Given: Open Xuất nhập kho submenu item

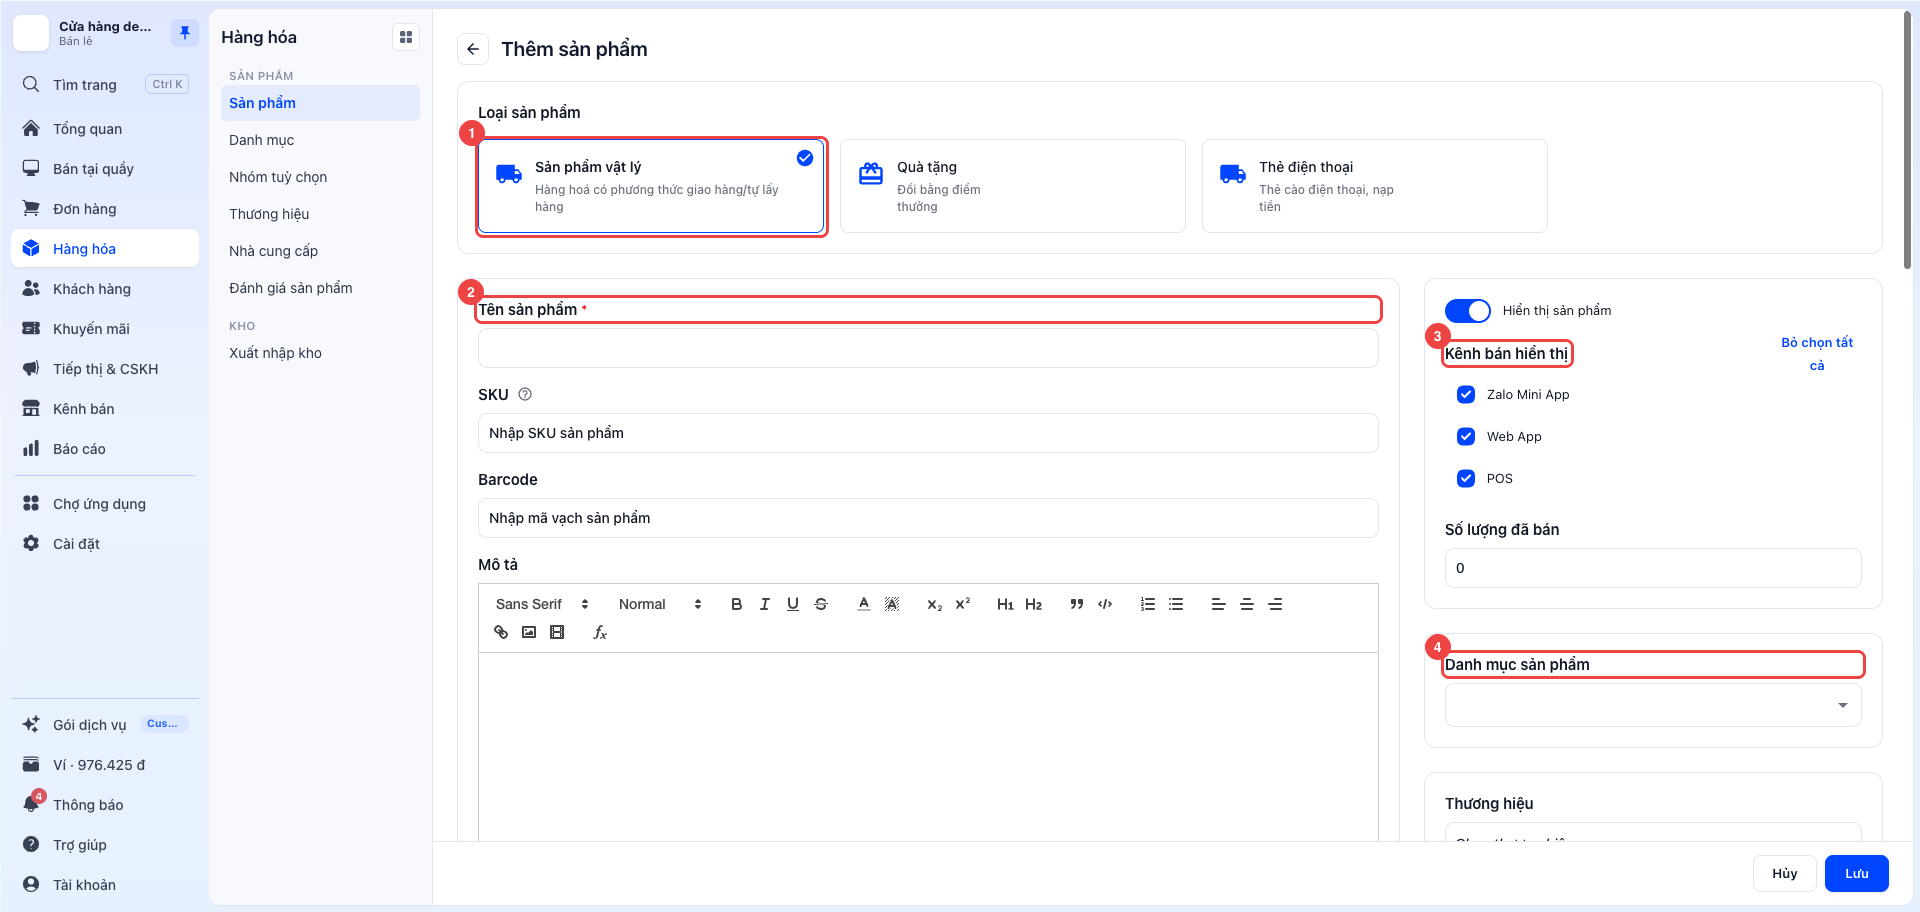Looking at the screenshot, I should tap(320, 353).
